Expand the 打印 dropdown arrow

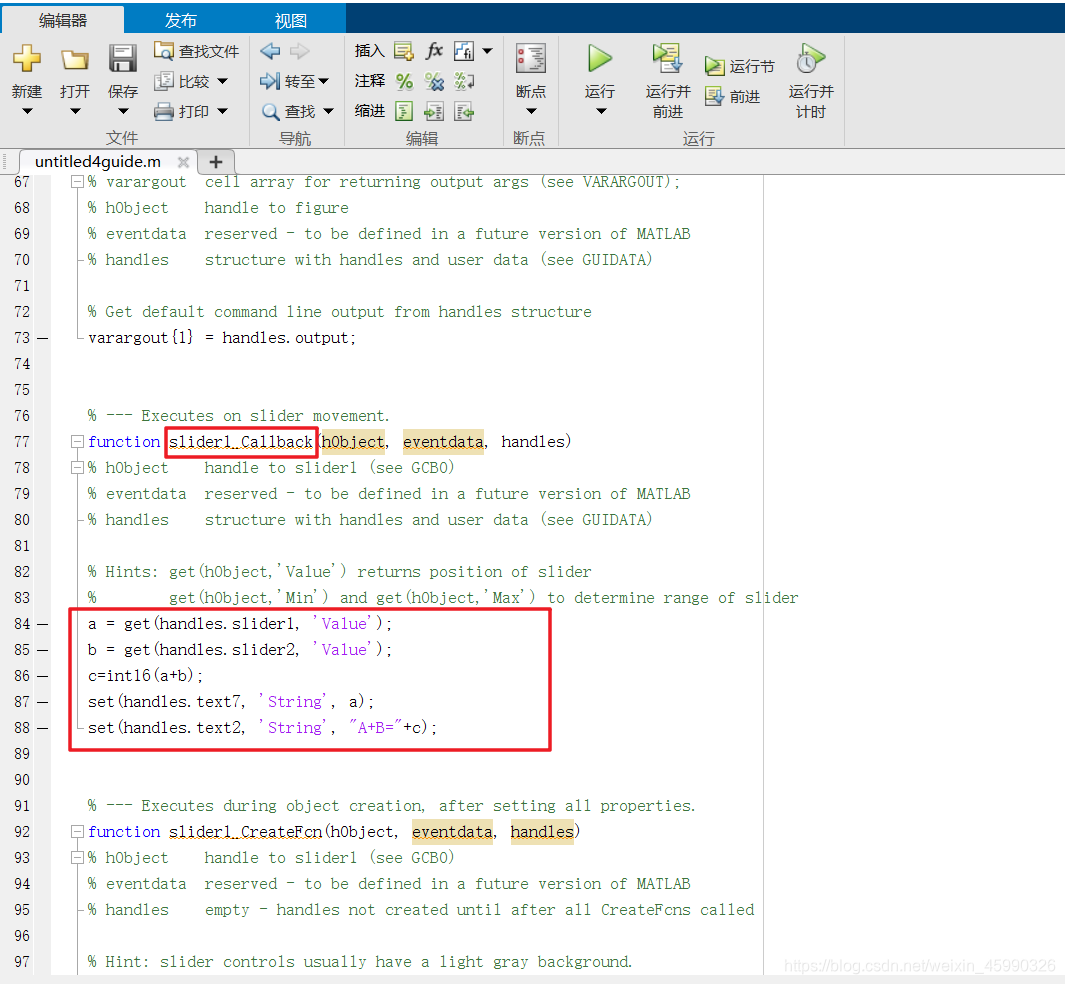coord(222,111)
